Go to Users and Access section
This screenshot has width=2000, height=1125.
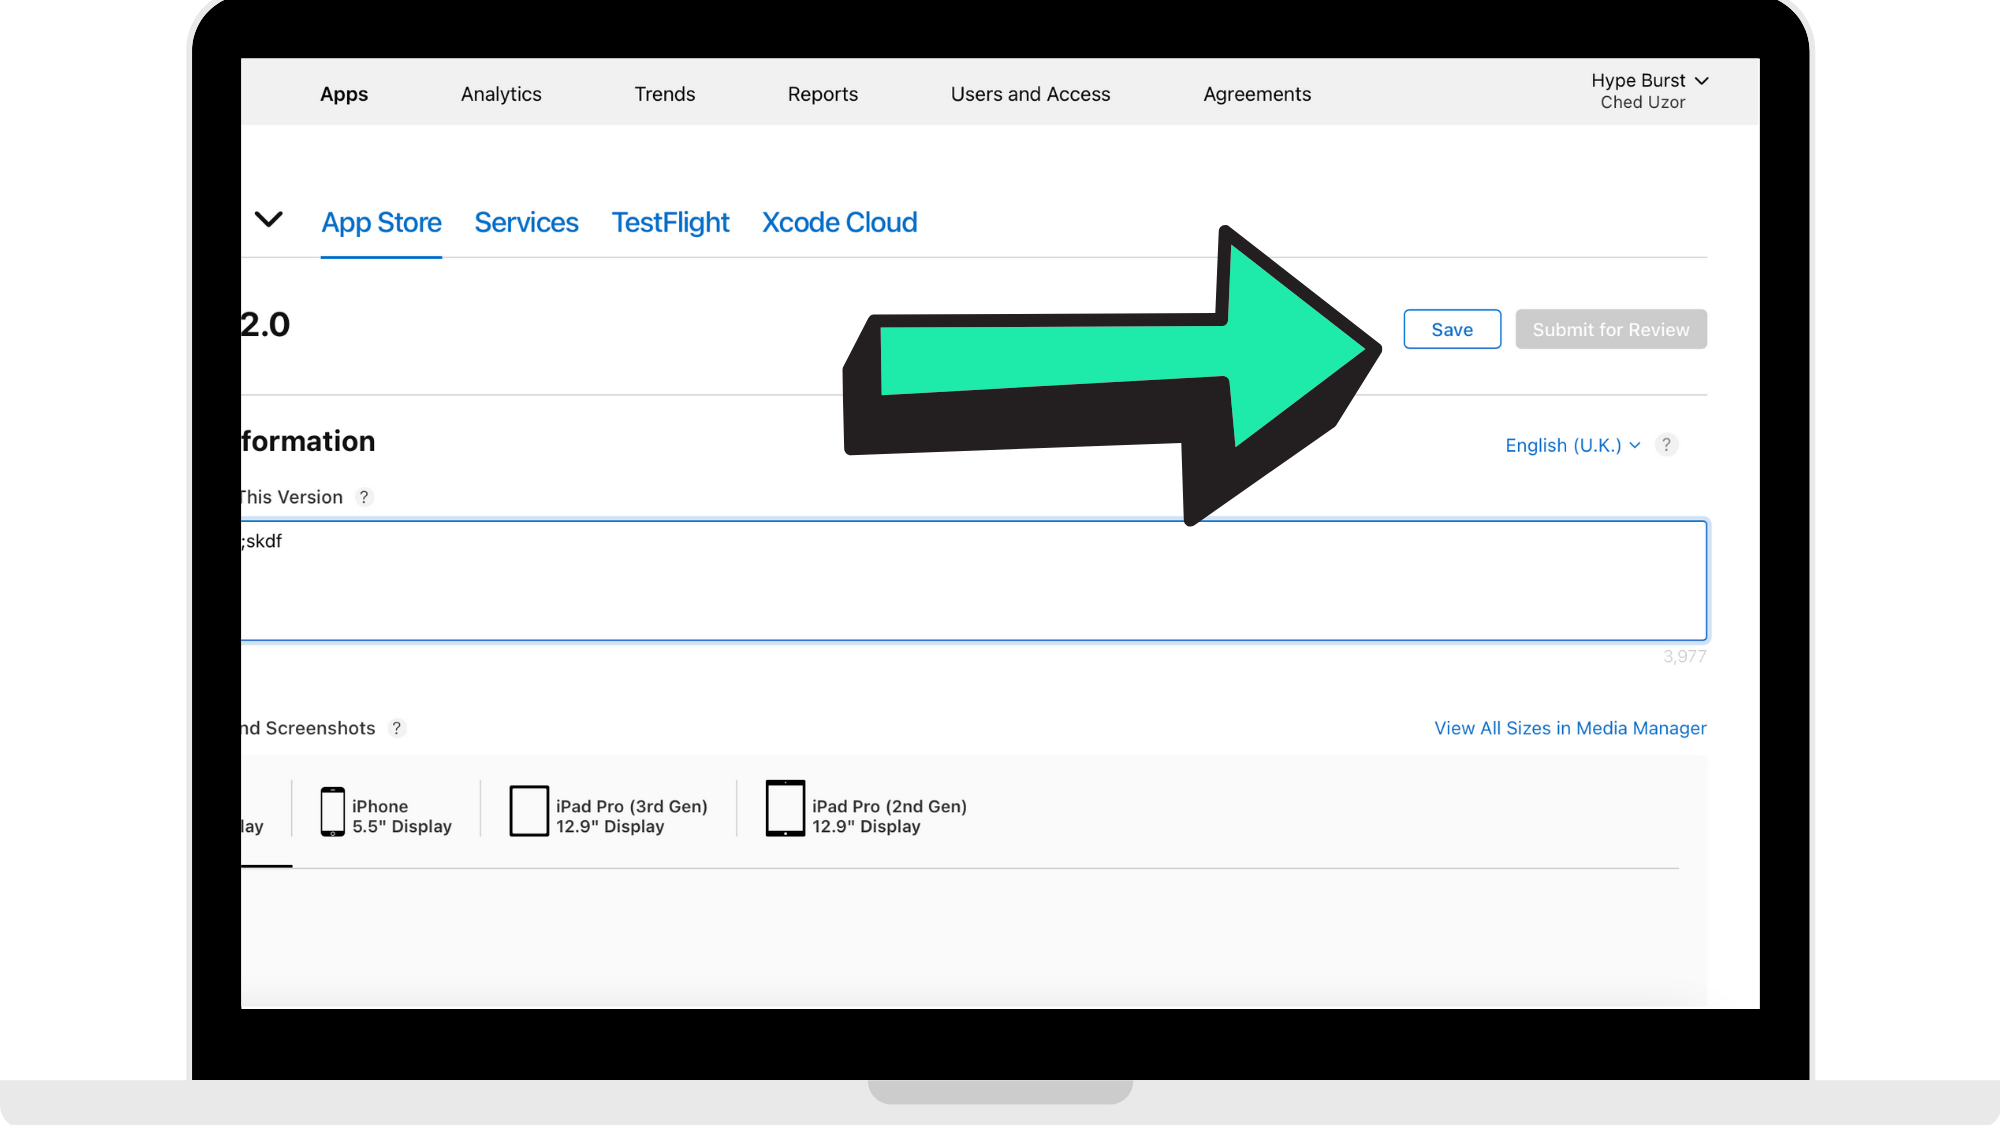click(x=1030, y=94)
